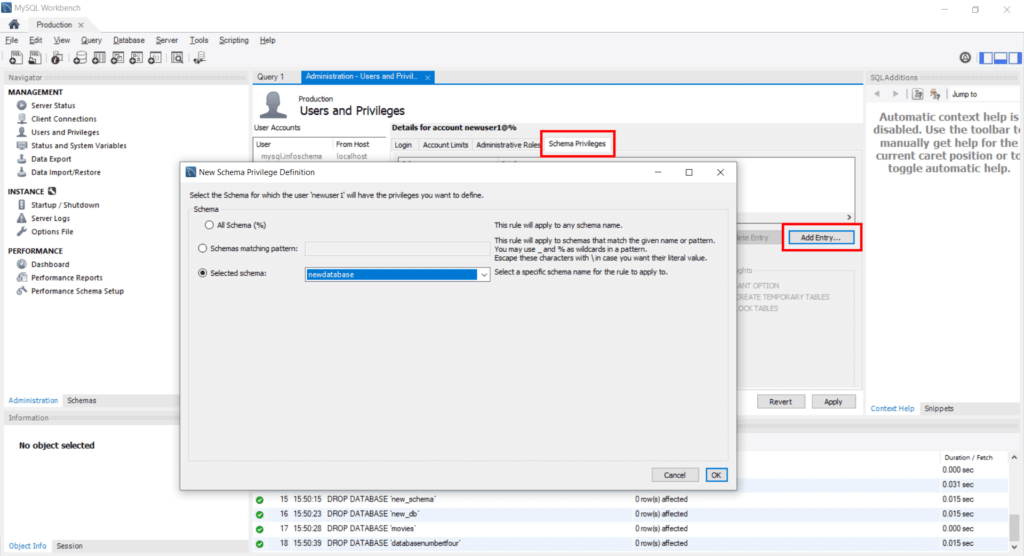Image resolution: width=1024 pixels, height=556 pixels.
Task: Confirm the dialog with OK
Action: 716,475
